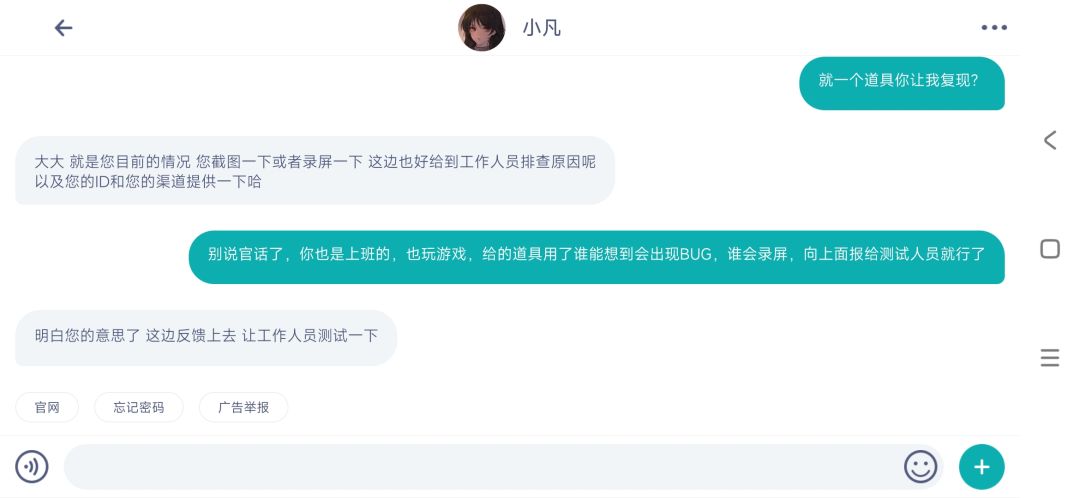The image size is (1080, 498).
Task: Open the Android recent apps menu
Action: tap(1050, 357)
